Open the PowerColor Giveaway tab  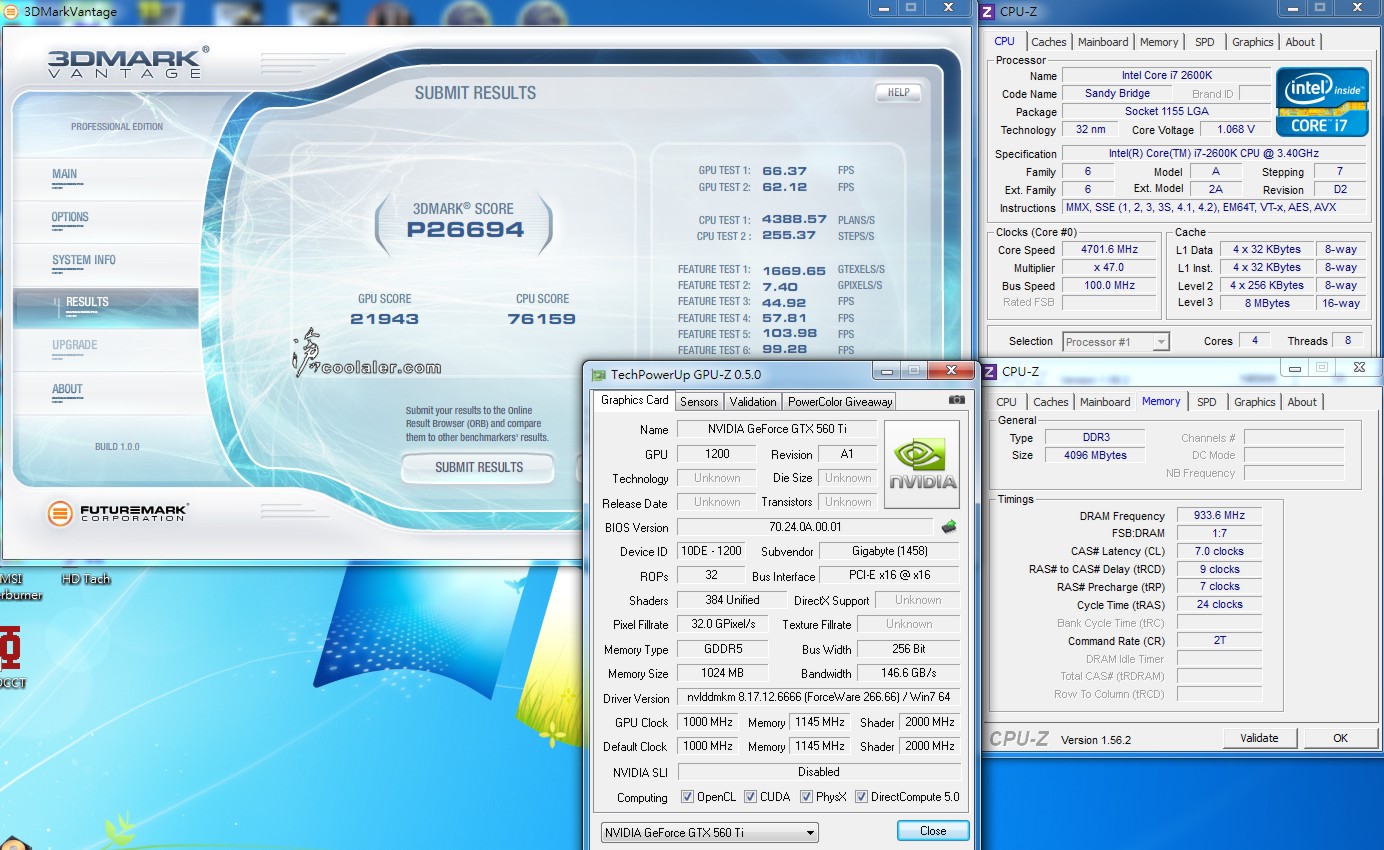(840, 401)
